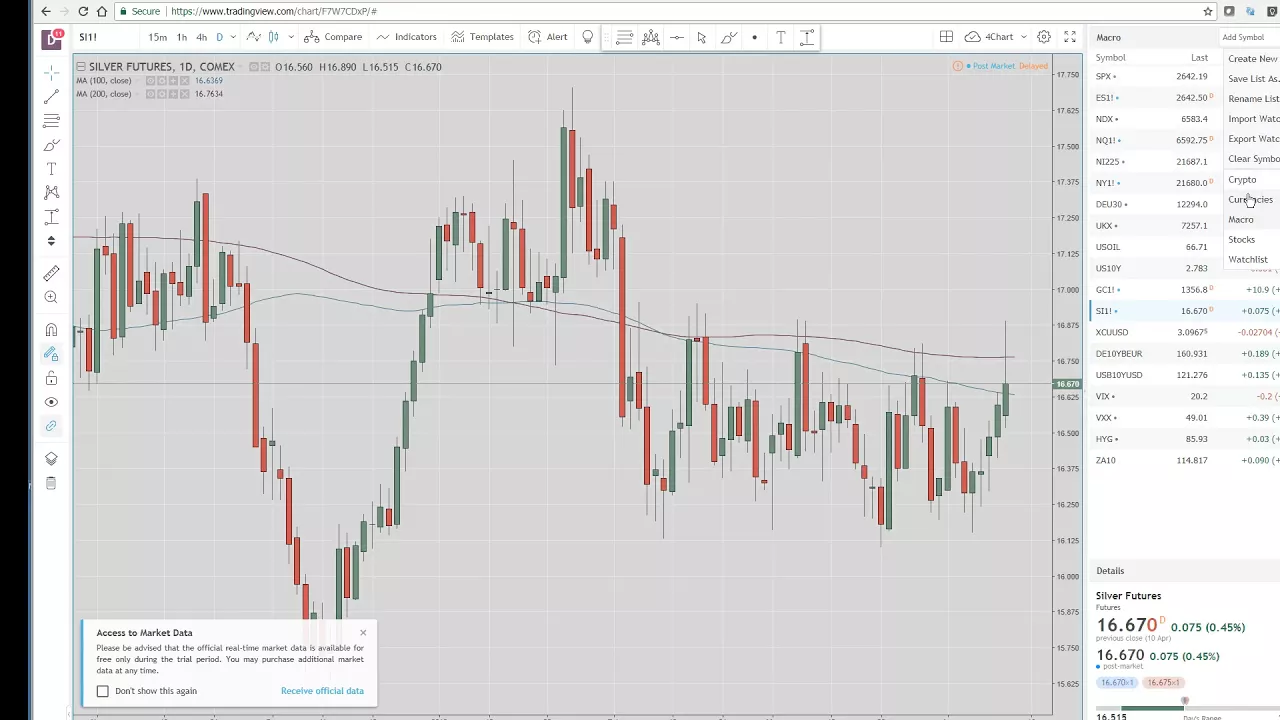Select the 15m timeframe

coord(158,37)
